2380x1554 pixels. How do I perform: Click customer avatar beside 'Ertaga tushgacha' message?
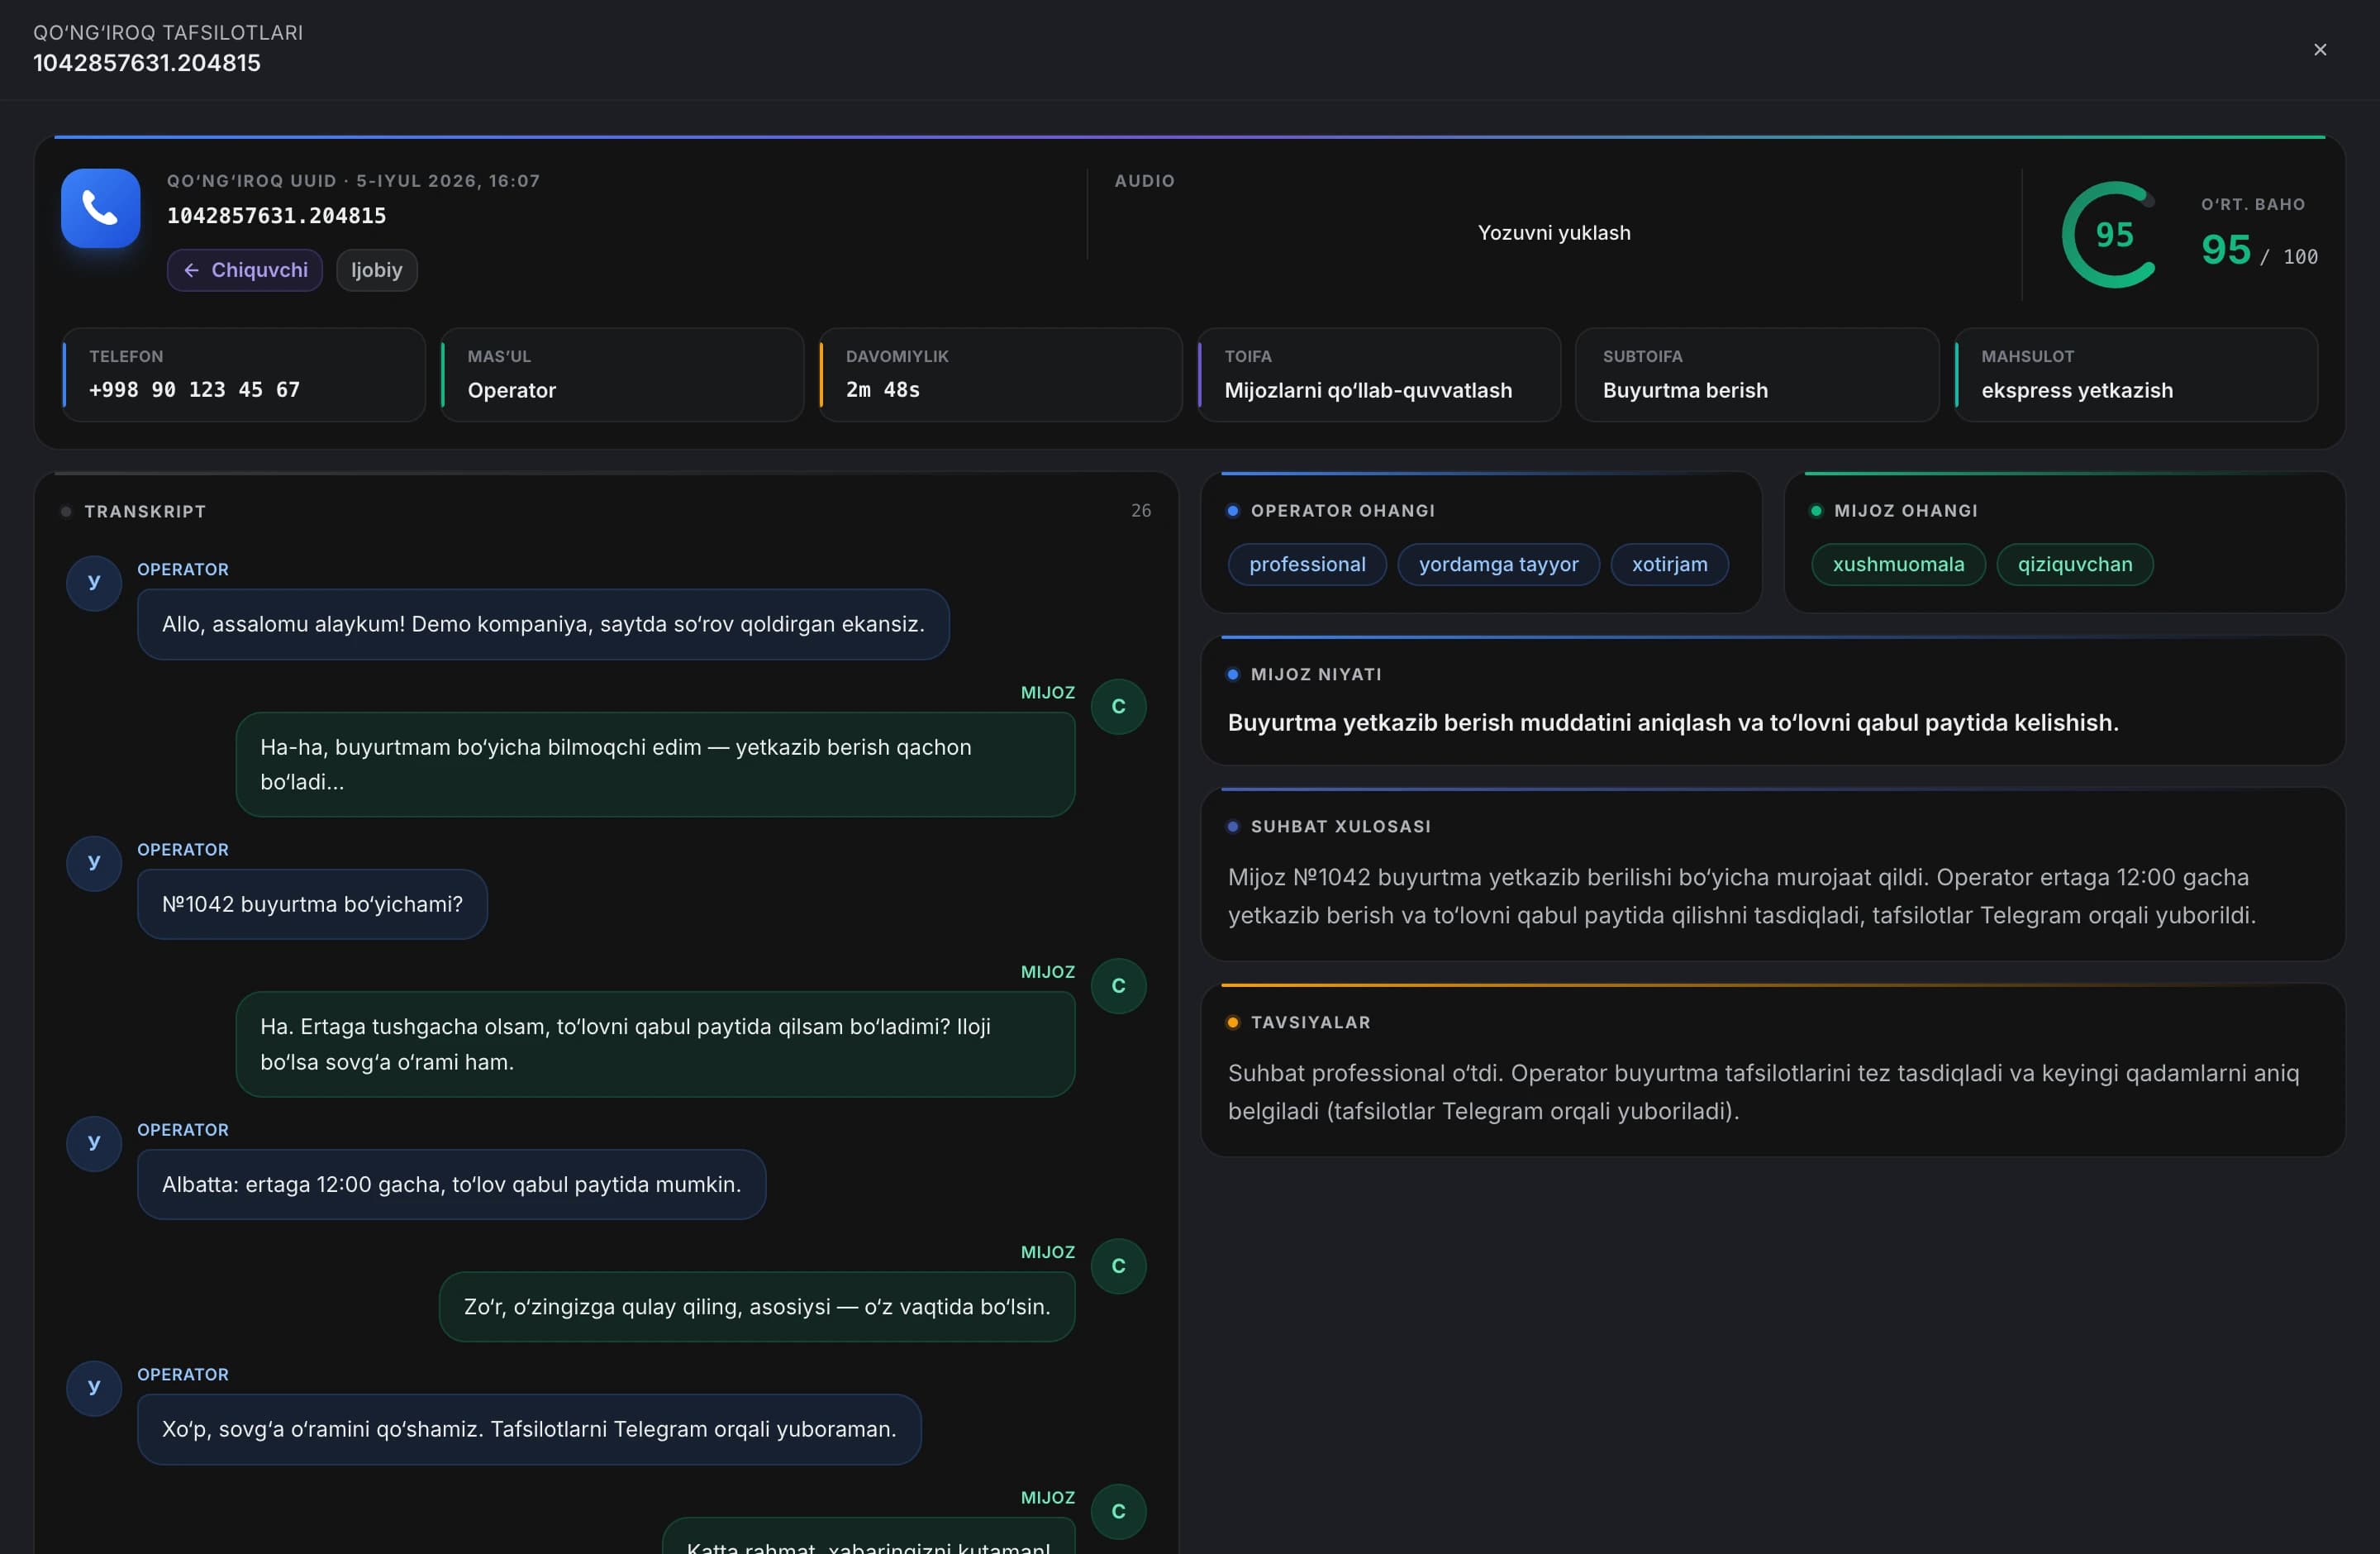point(1118,986)
